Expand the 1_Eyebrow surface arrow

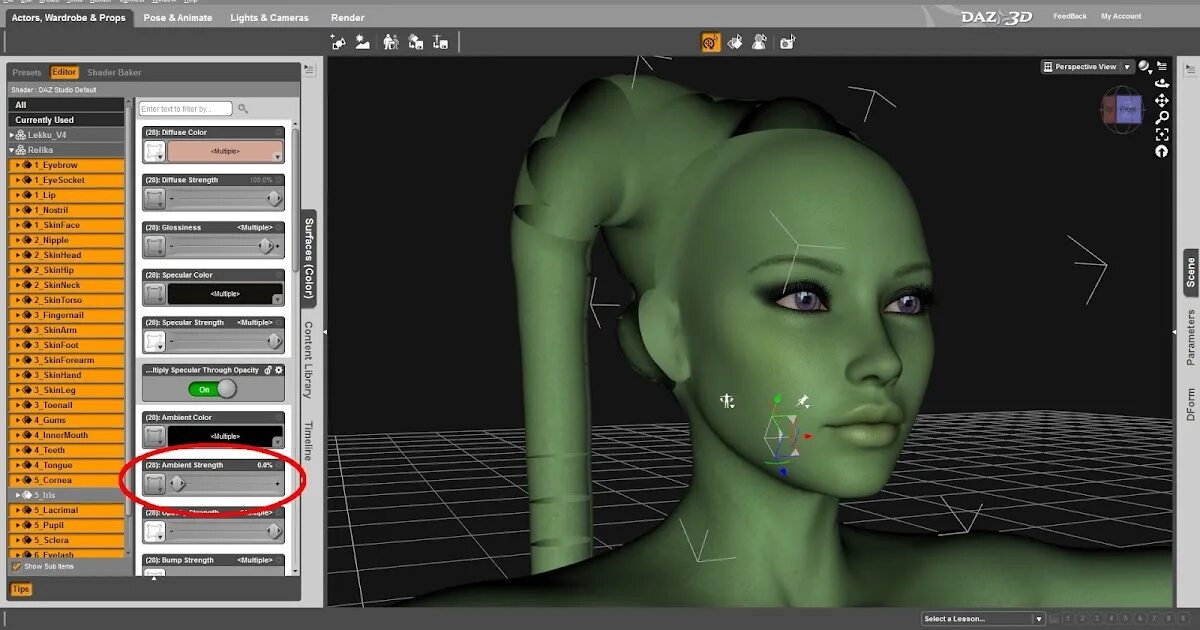tap(18, 165)
